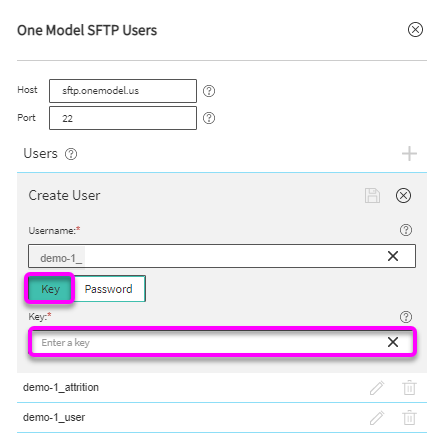Edit the demo-1_user entry

click(x=377, y=418)
